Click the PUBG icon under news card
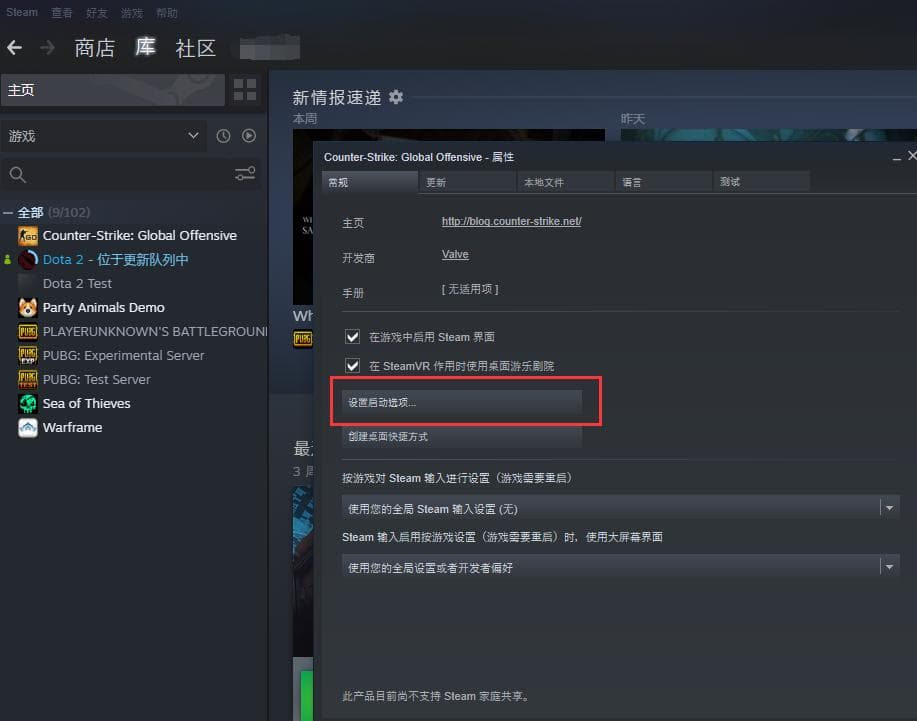Image resolution: width=917 pixels, height=721 pixels. click(x=302, y=339)
